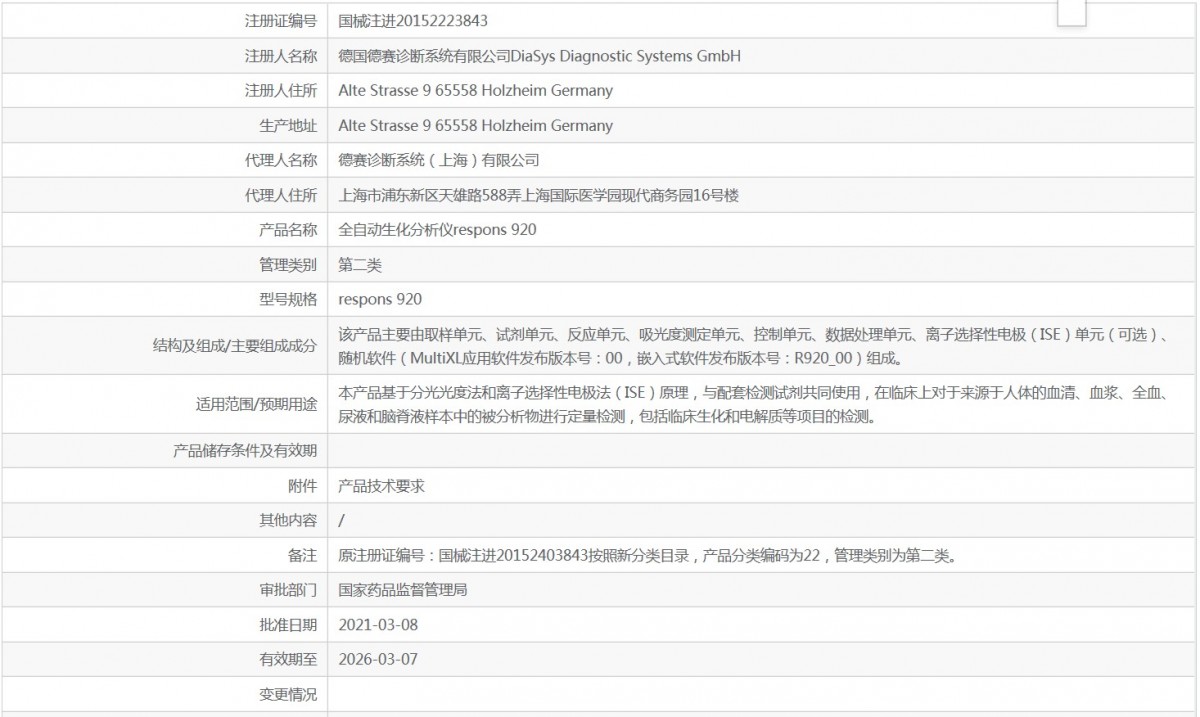The image size is (1200, 717).
Task: Click the 代理人住所 label
Action: point(281,195)
